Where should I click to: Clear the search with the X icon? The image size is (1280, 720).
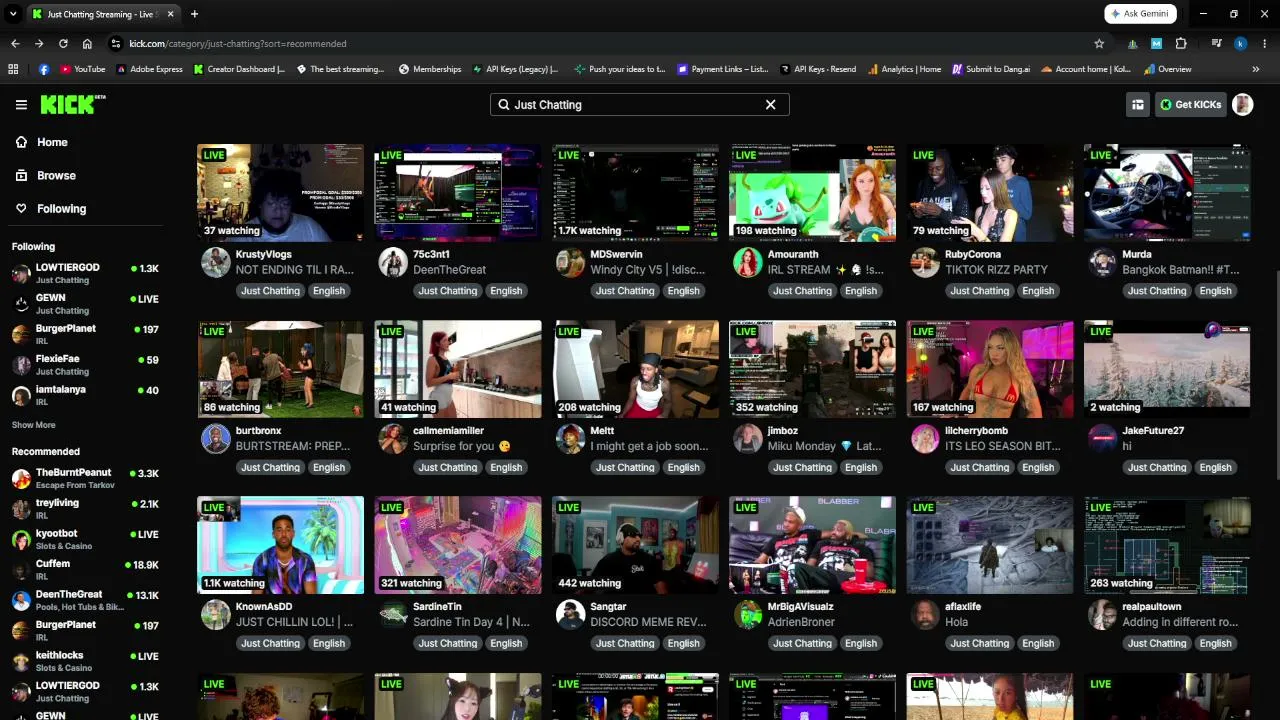[770, 104]
